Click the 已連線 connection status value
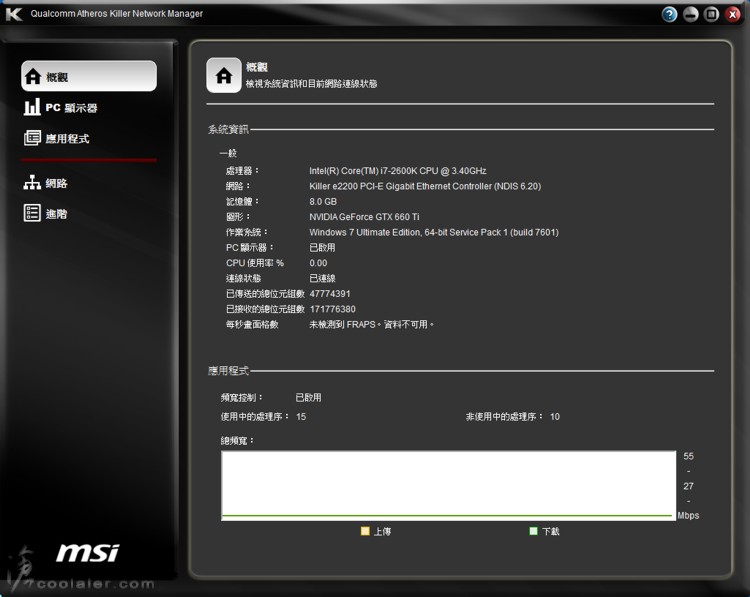The width and height of the screenshot is (750, 597). pos(322,278)
